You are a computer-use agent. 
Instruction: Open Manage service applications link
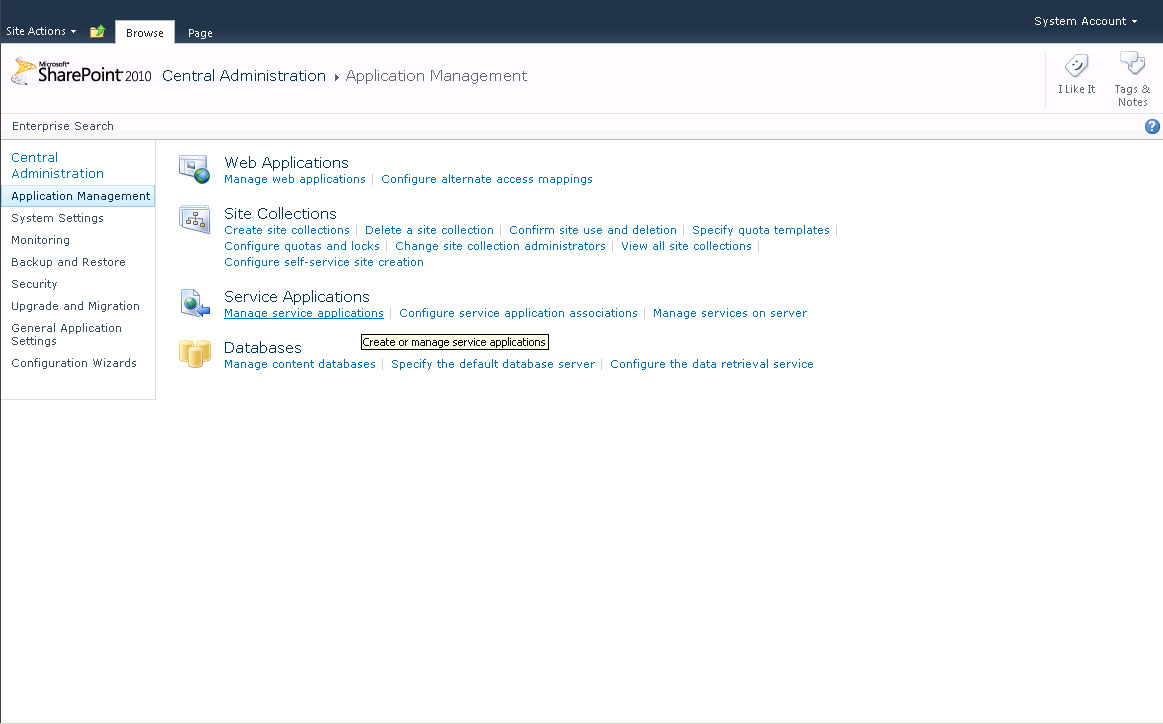click(303, 313)
